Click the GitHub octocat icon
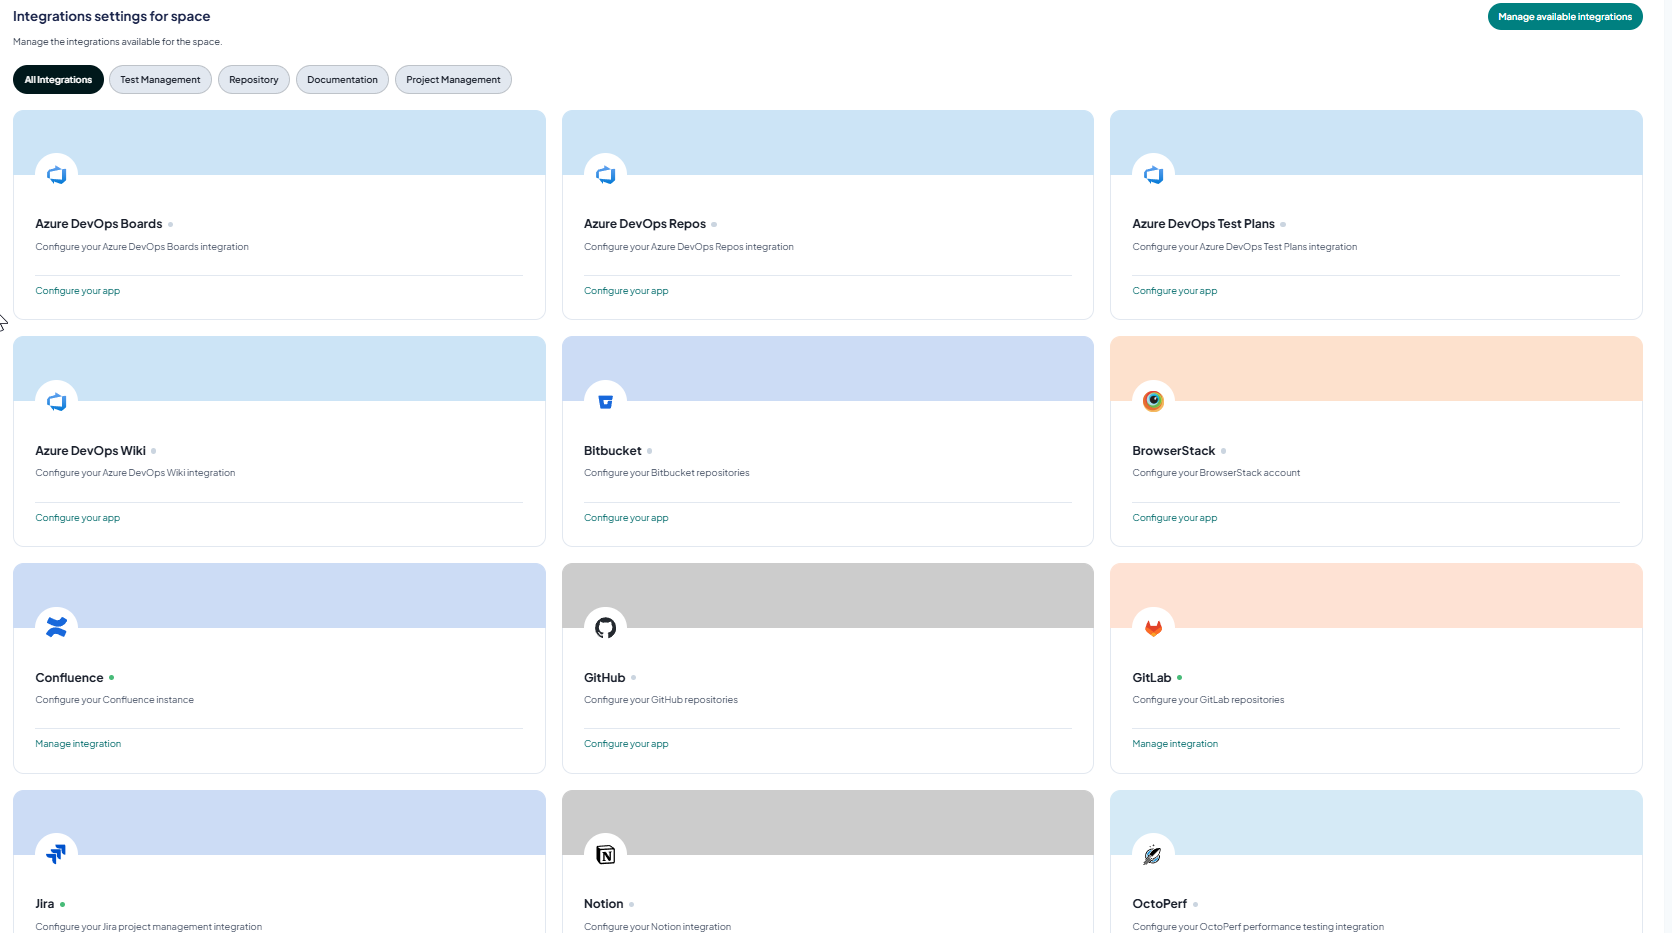Screen dimensions: 1672x933 point(605,628)
